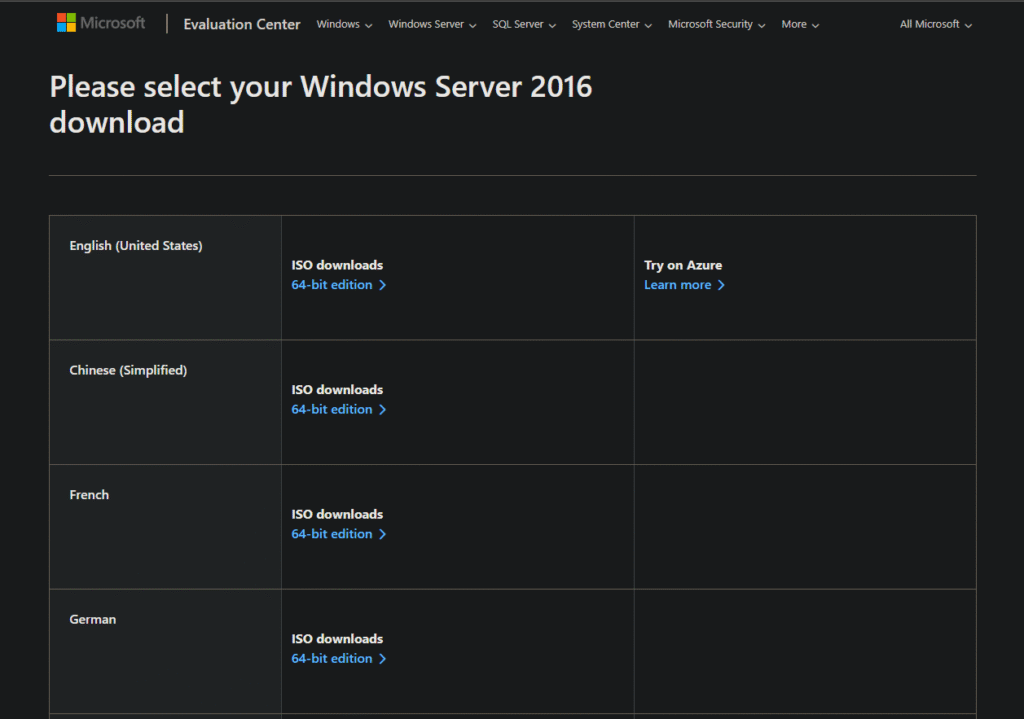Screen dimensions: 1024x719
Task: Click the Try on Azure heading
Action: tap(683, 265)
